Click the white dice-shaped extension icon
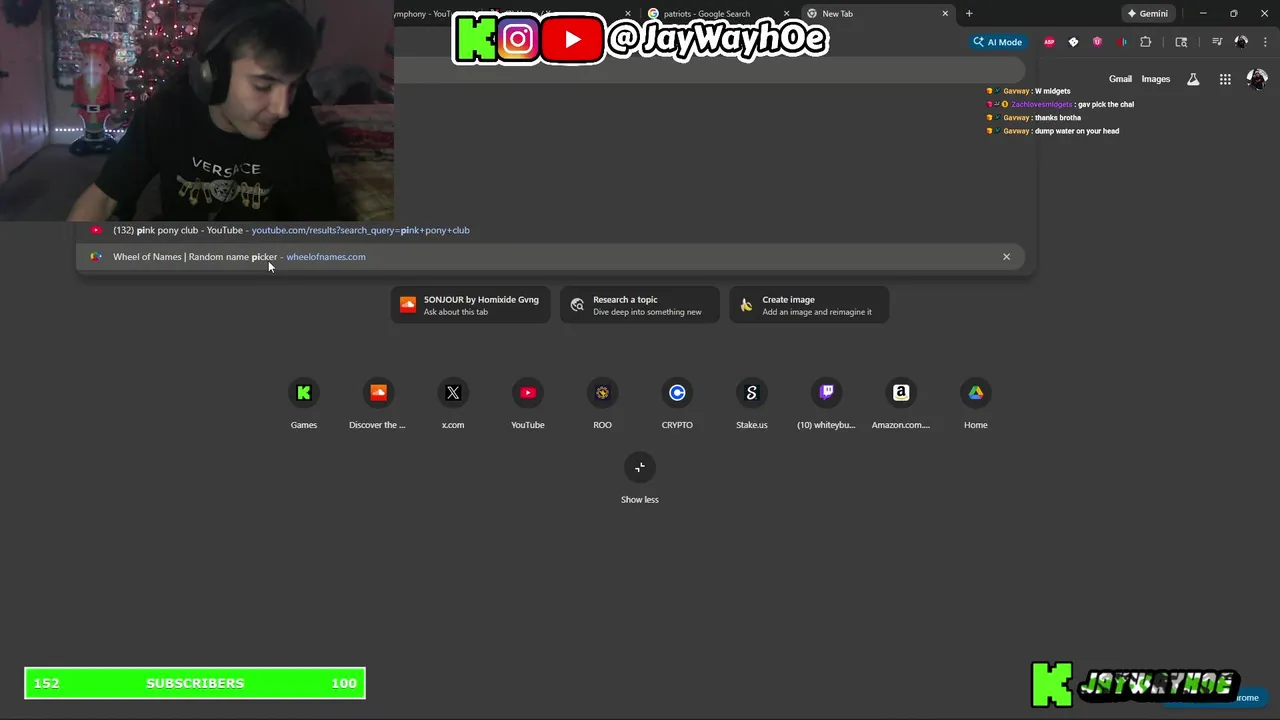The image size is (1280, 720). [1073, 42]
